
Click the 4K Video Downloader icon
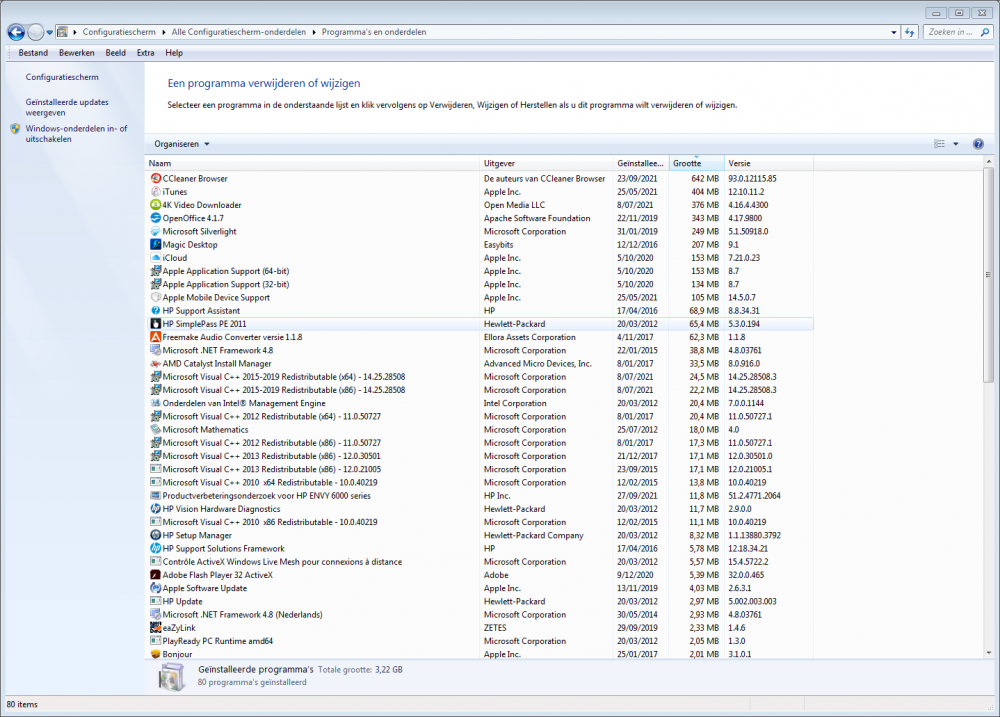tap(155, 205)
